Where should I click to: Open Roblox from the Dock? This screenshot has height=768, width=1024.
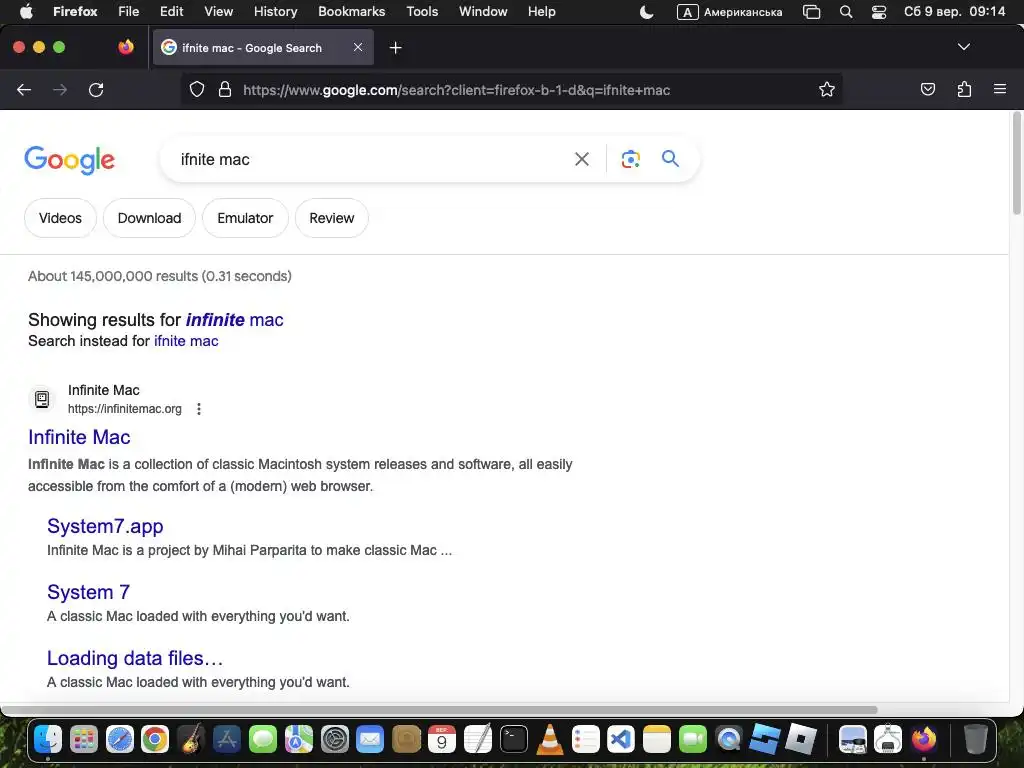pos(801,739)
